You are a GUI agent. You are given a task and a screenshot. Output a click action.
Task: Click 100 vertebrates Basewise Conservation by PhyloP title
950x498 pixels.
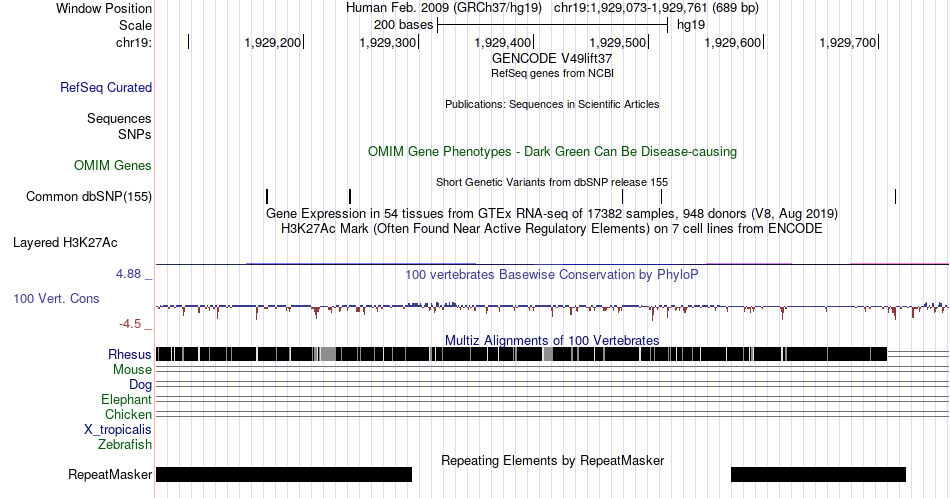(552, 274)
